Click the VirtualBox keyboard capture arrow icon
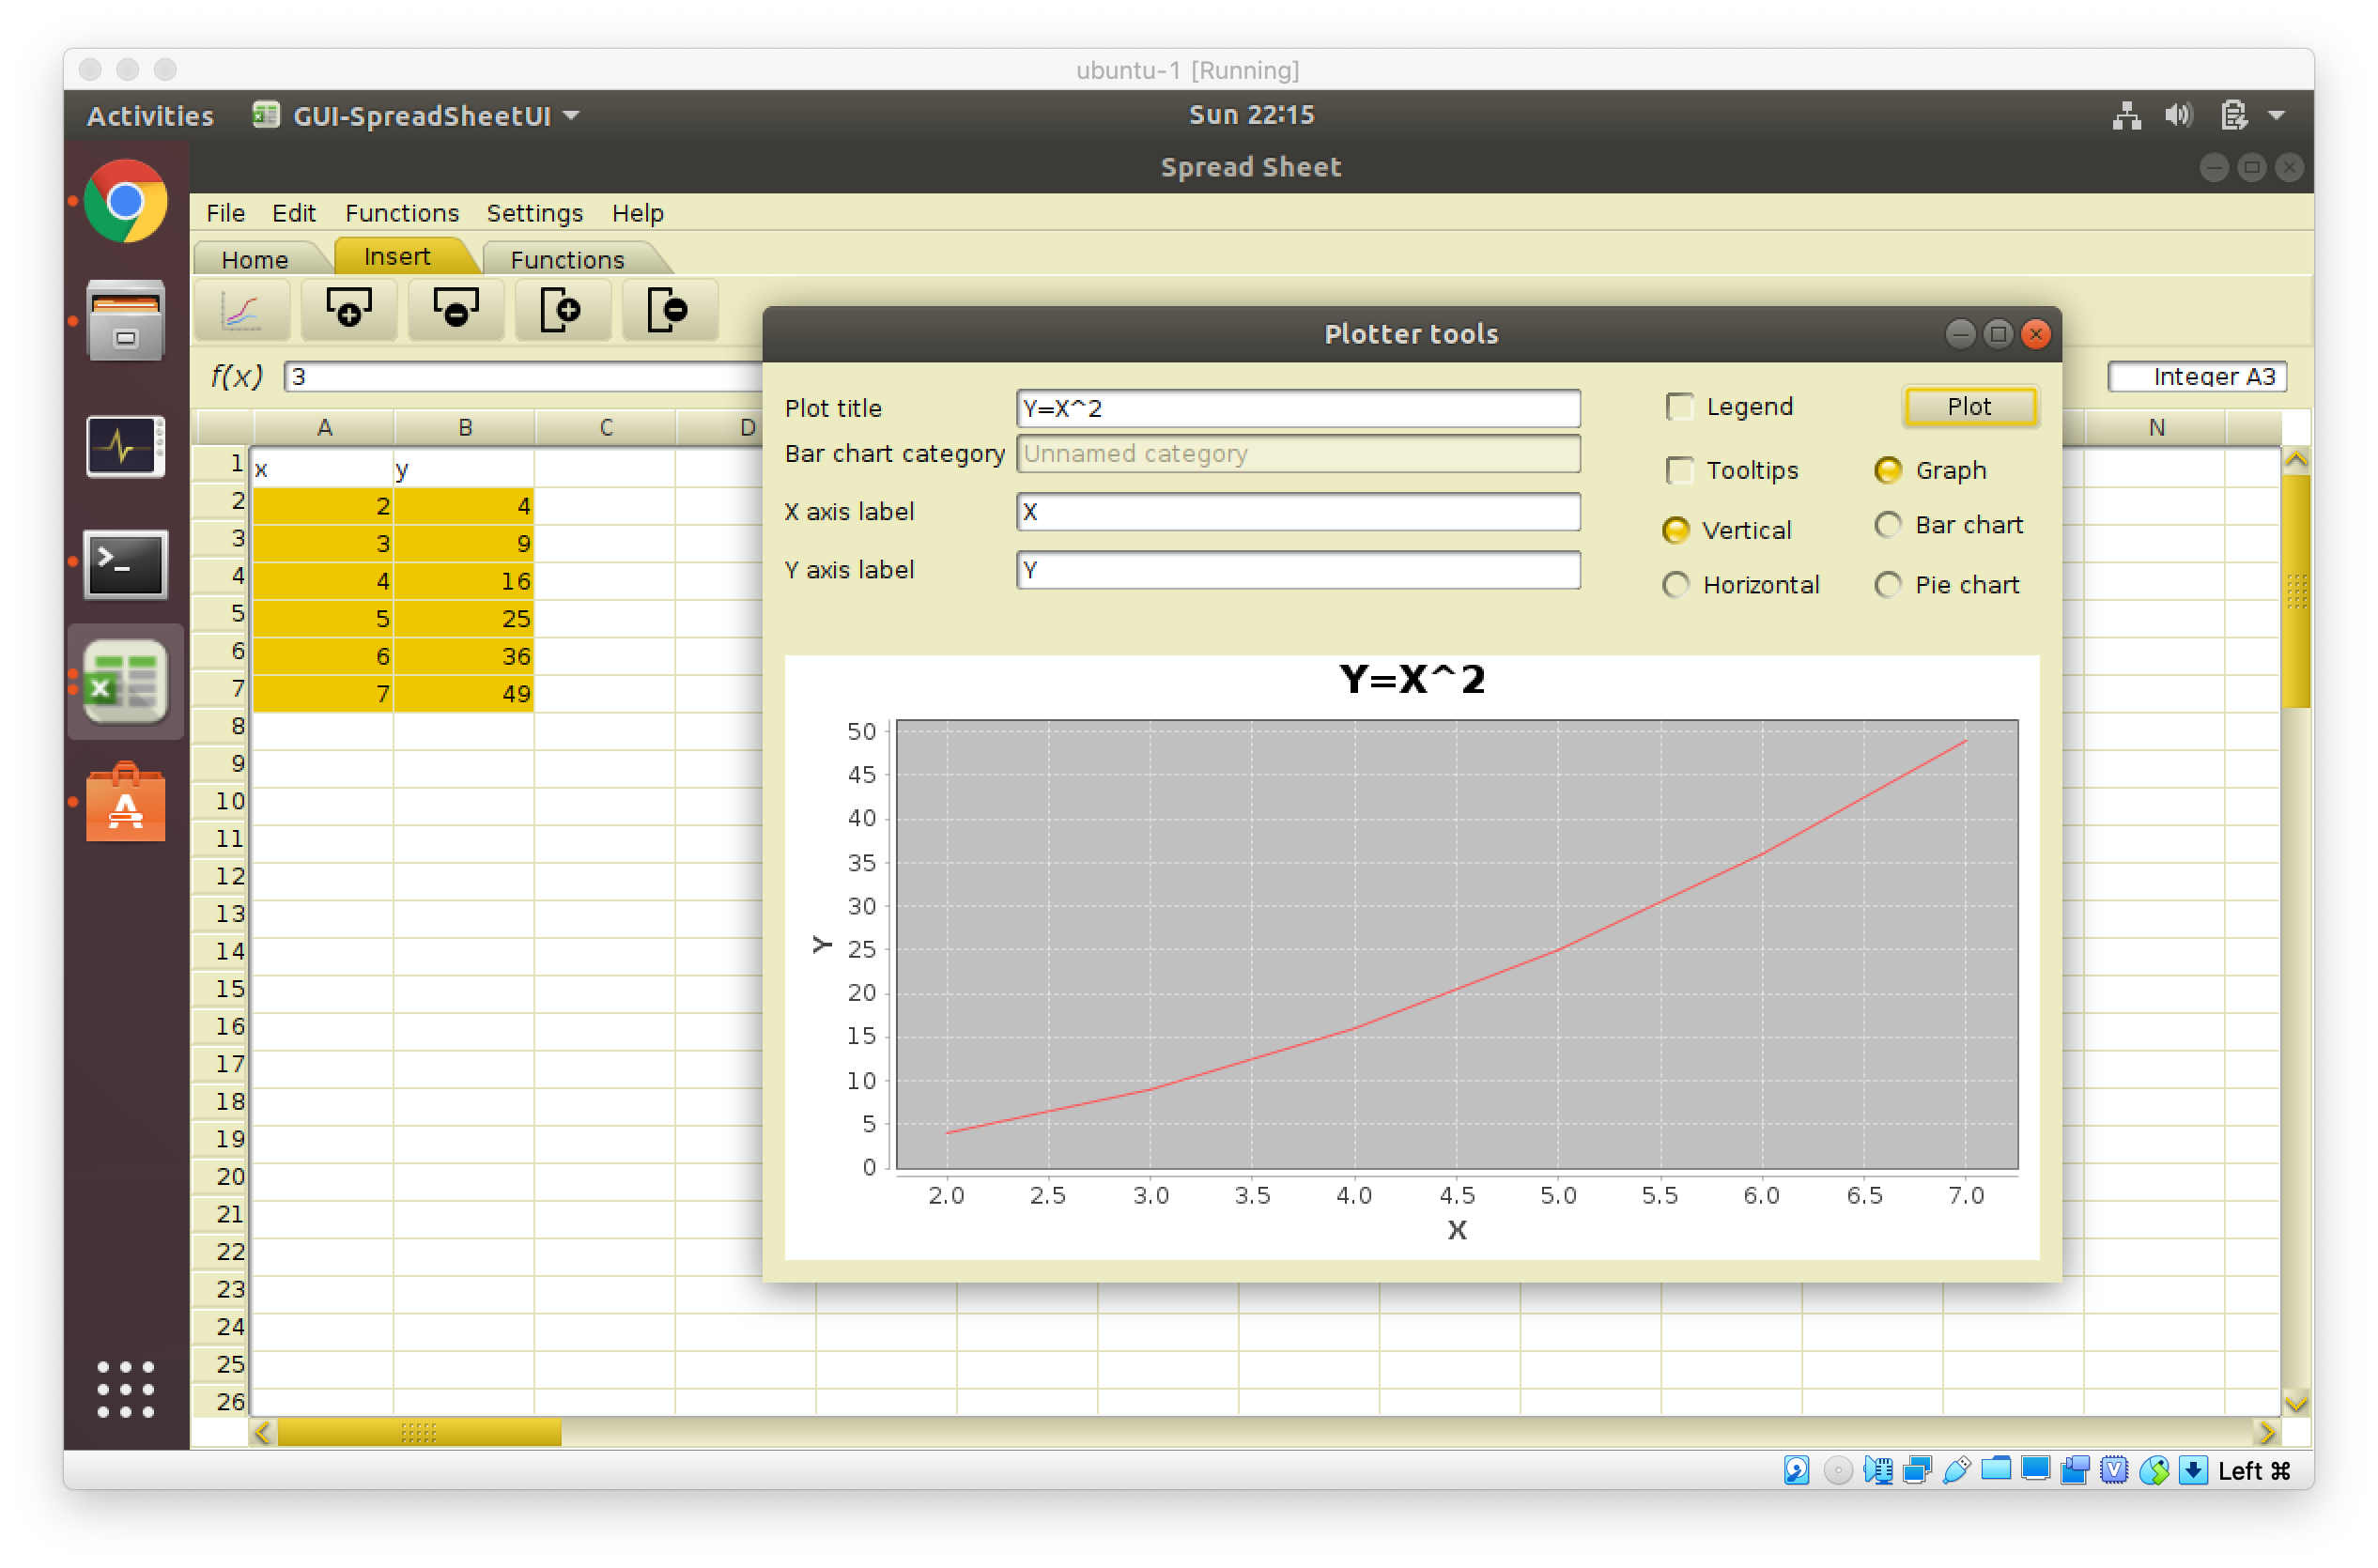The image size is (2378, 1568). click(2193, 1469)
